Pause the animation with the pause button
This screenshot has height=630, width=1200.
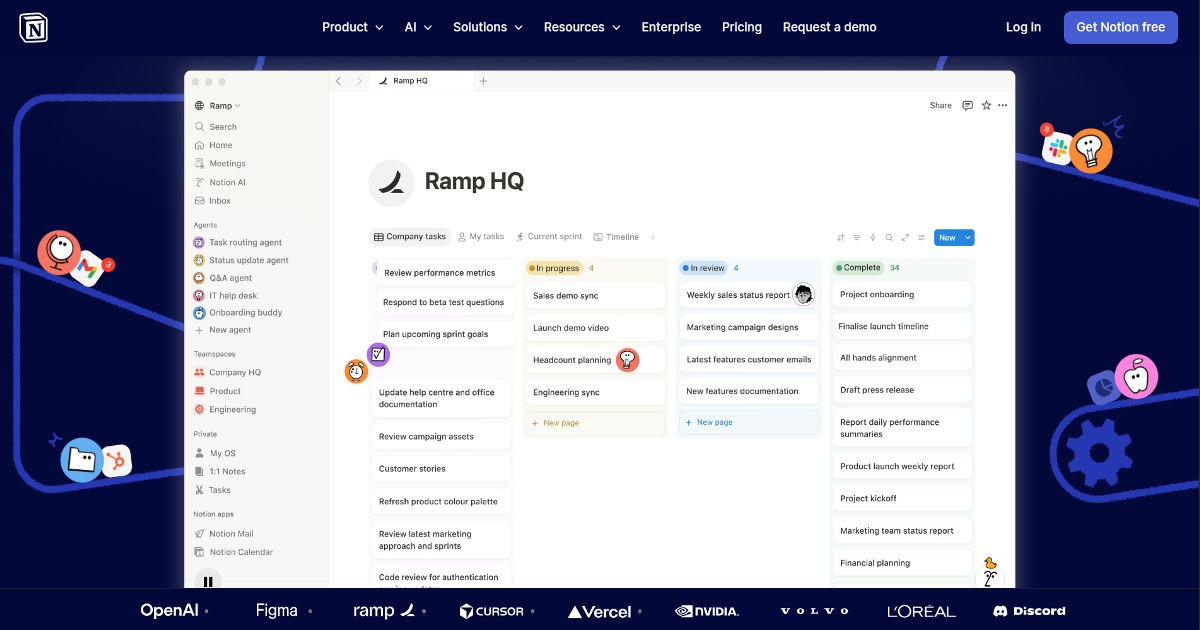[x=208, y=581]
